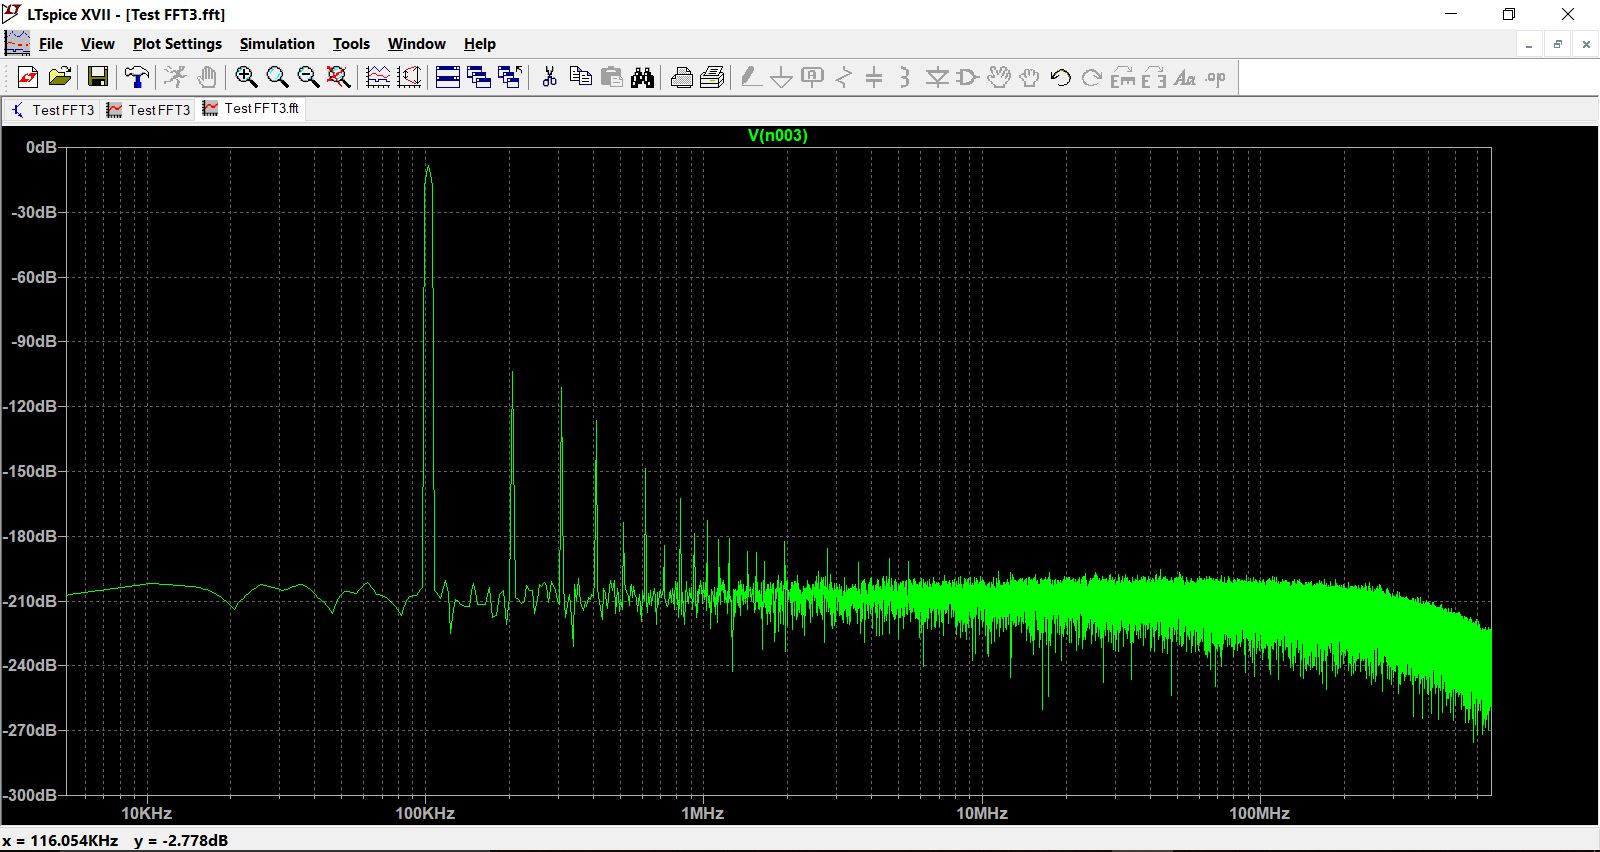This screenshot has height=852, width=1600.
Task: Select the Capacitor component icon
Action: (874, 77)
